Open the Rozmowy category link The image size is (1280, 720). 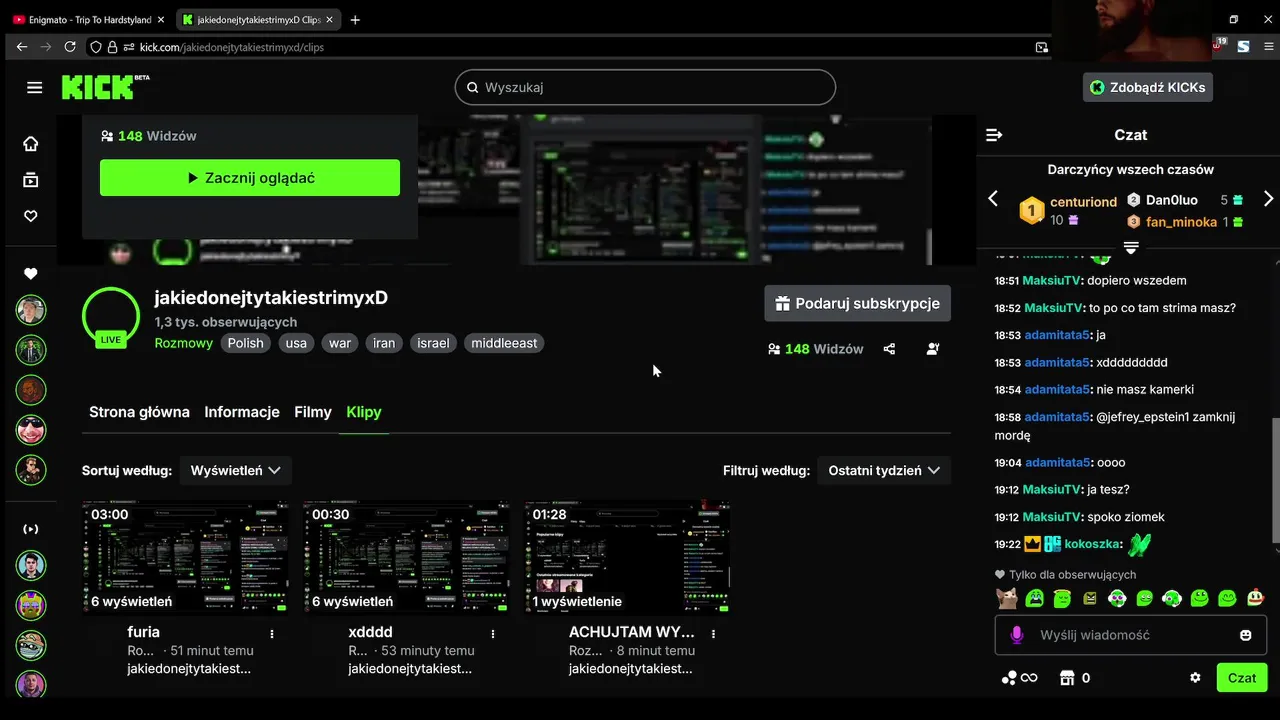pos(184,343)
